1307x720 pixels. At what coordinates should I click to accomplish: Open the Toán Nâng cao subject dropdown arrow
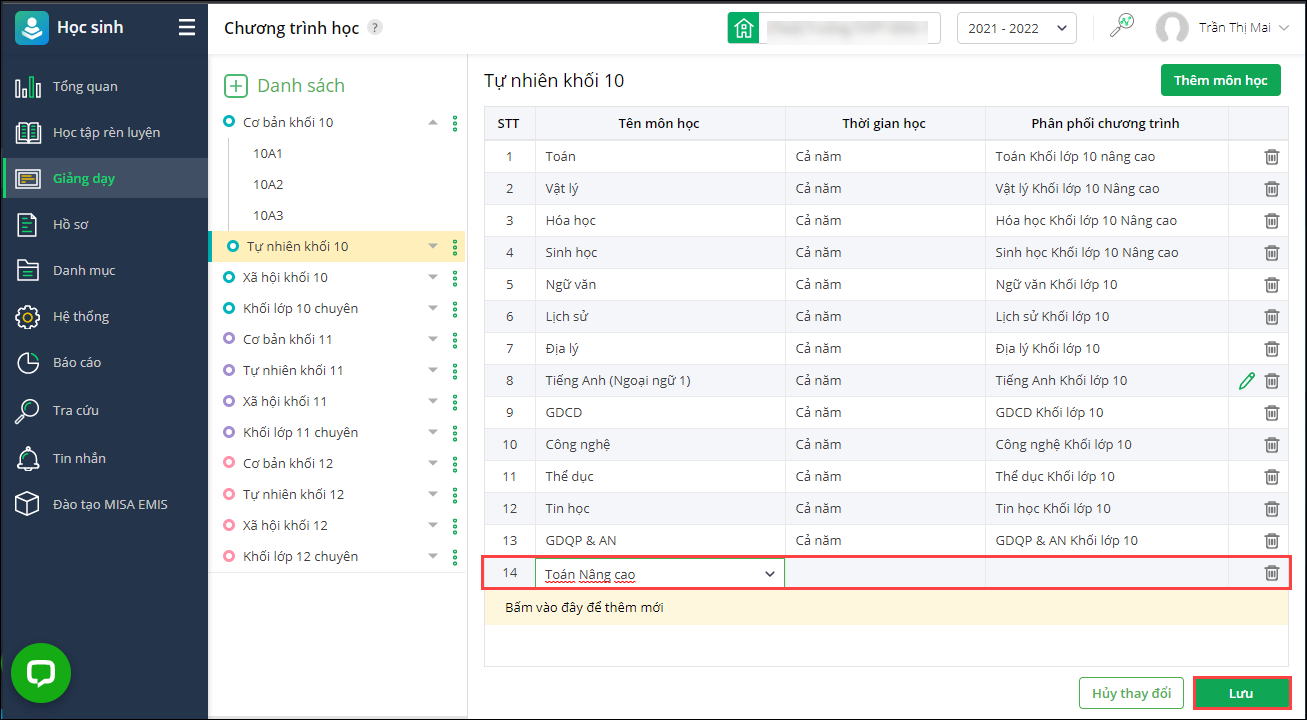click(x=770, y=574)
